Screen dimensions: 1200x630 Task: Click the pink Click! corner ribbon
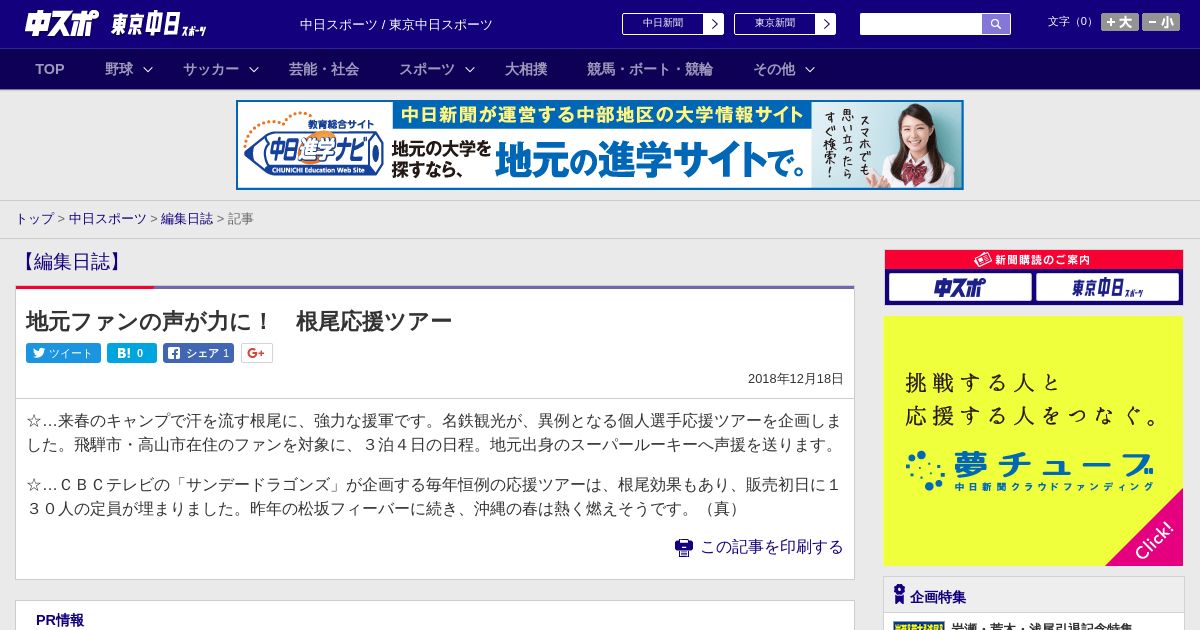click(x=1153, y=539)
